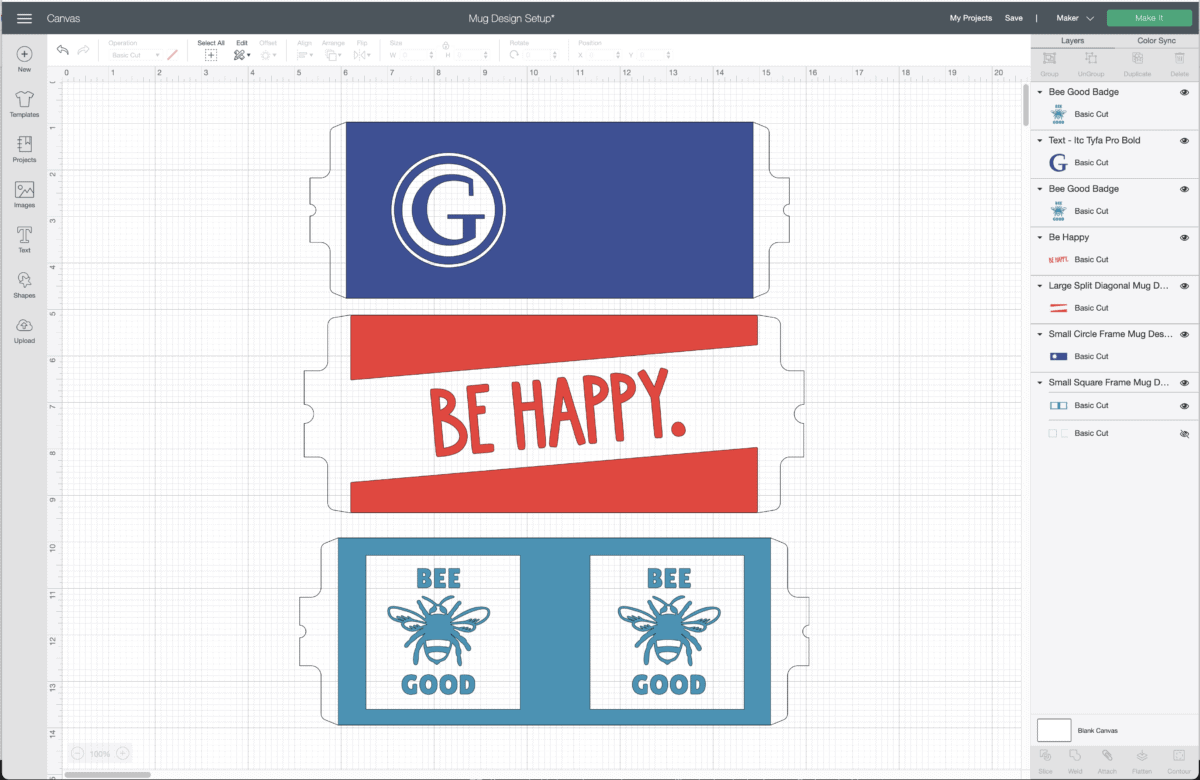Open the Maker machine dropdown
This screenshot has width=1200, height=780.
[1075, 18]
